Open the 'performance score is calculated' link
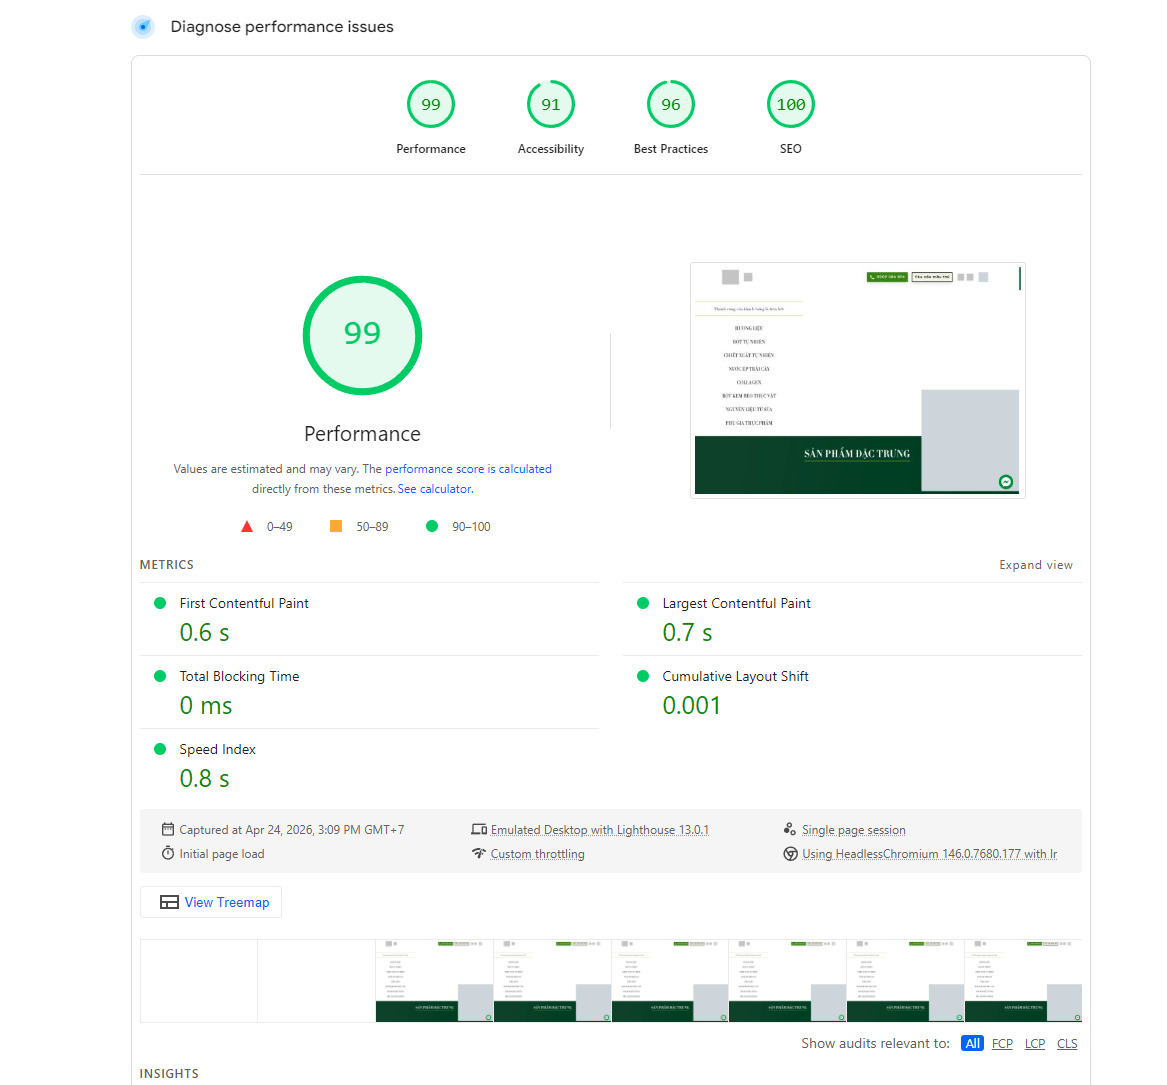Image resolution: width=1167 pixels, height=1085 pixels. pyautogui.click(x=468, y=469)
